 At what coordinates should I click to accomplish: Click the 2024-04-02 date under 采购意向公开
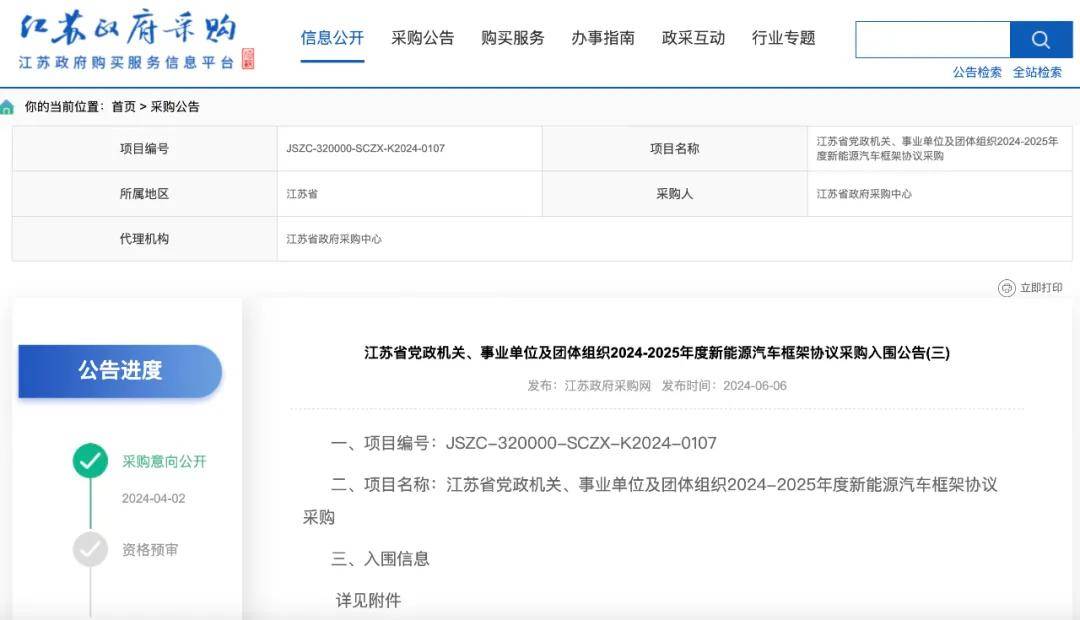[154, 499]
